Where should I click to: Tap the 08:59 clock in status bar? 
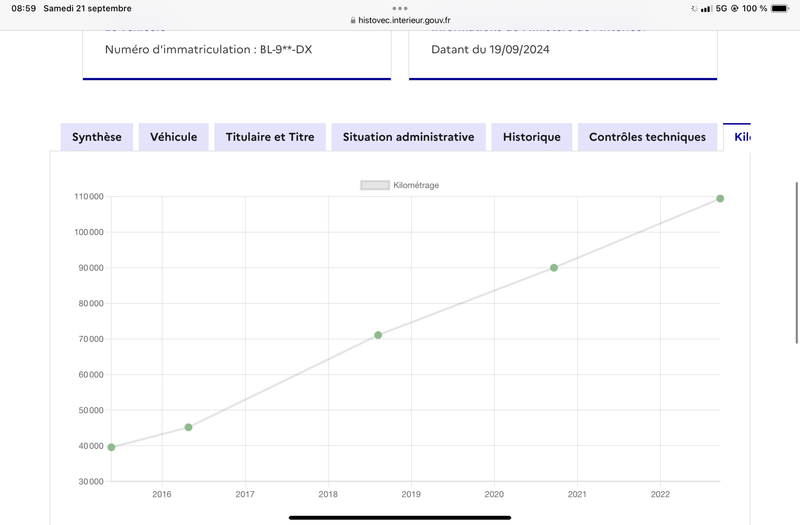[23, 8]
